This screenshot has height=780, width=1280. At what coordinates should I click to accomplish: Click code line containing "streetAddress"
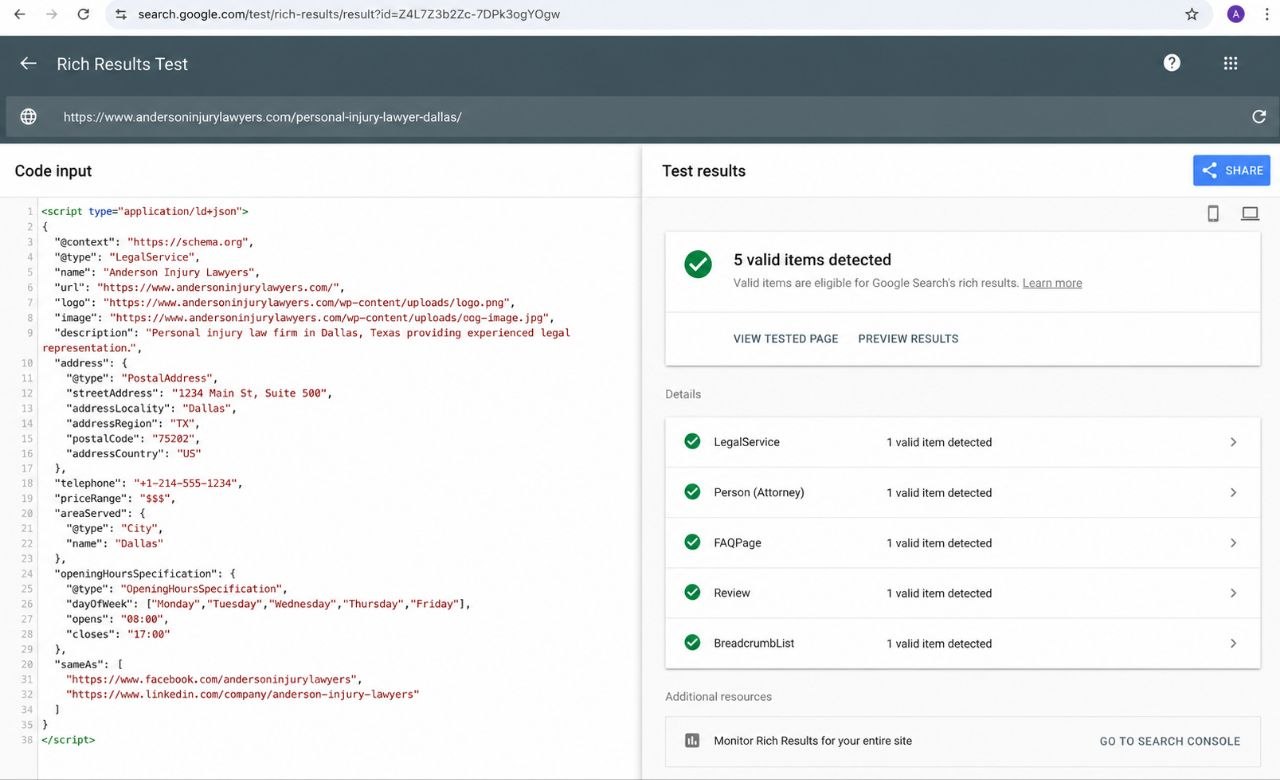click(199, 393)
